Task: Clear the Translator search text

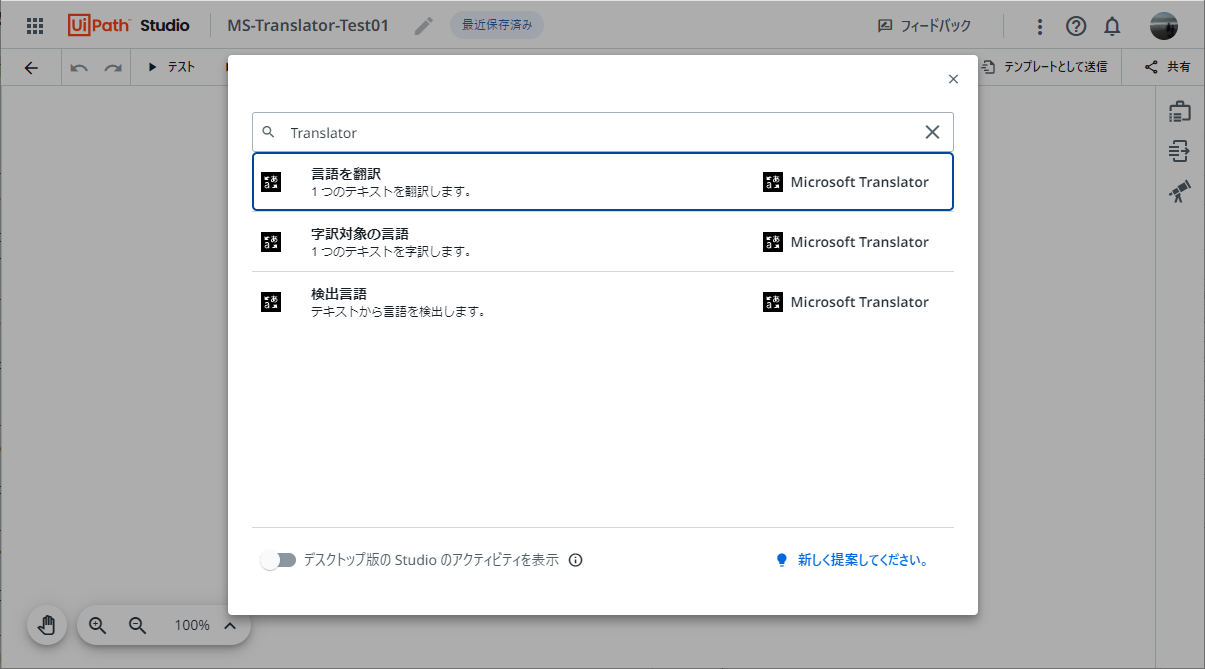Action: [x=932, y=132]
